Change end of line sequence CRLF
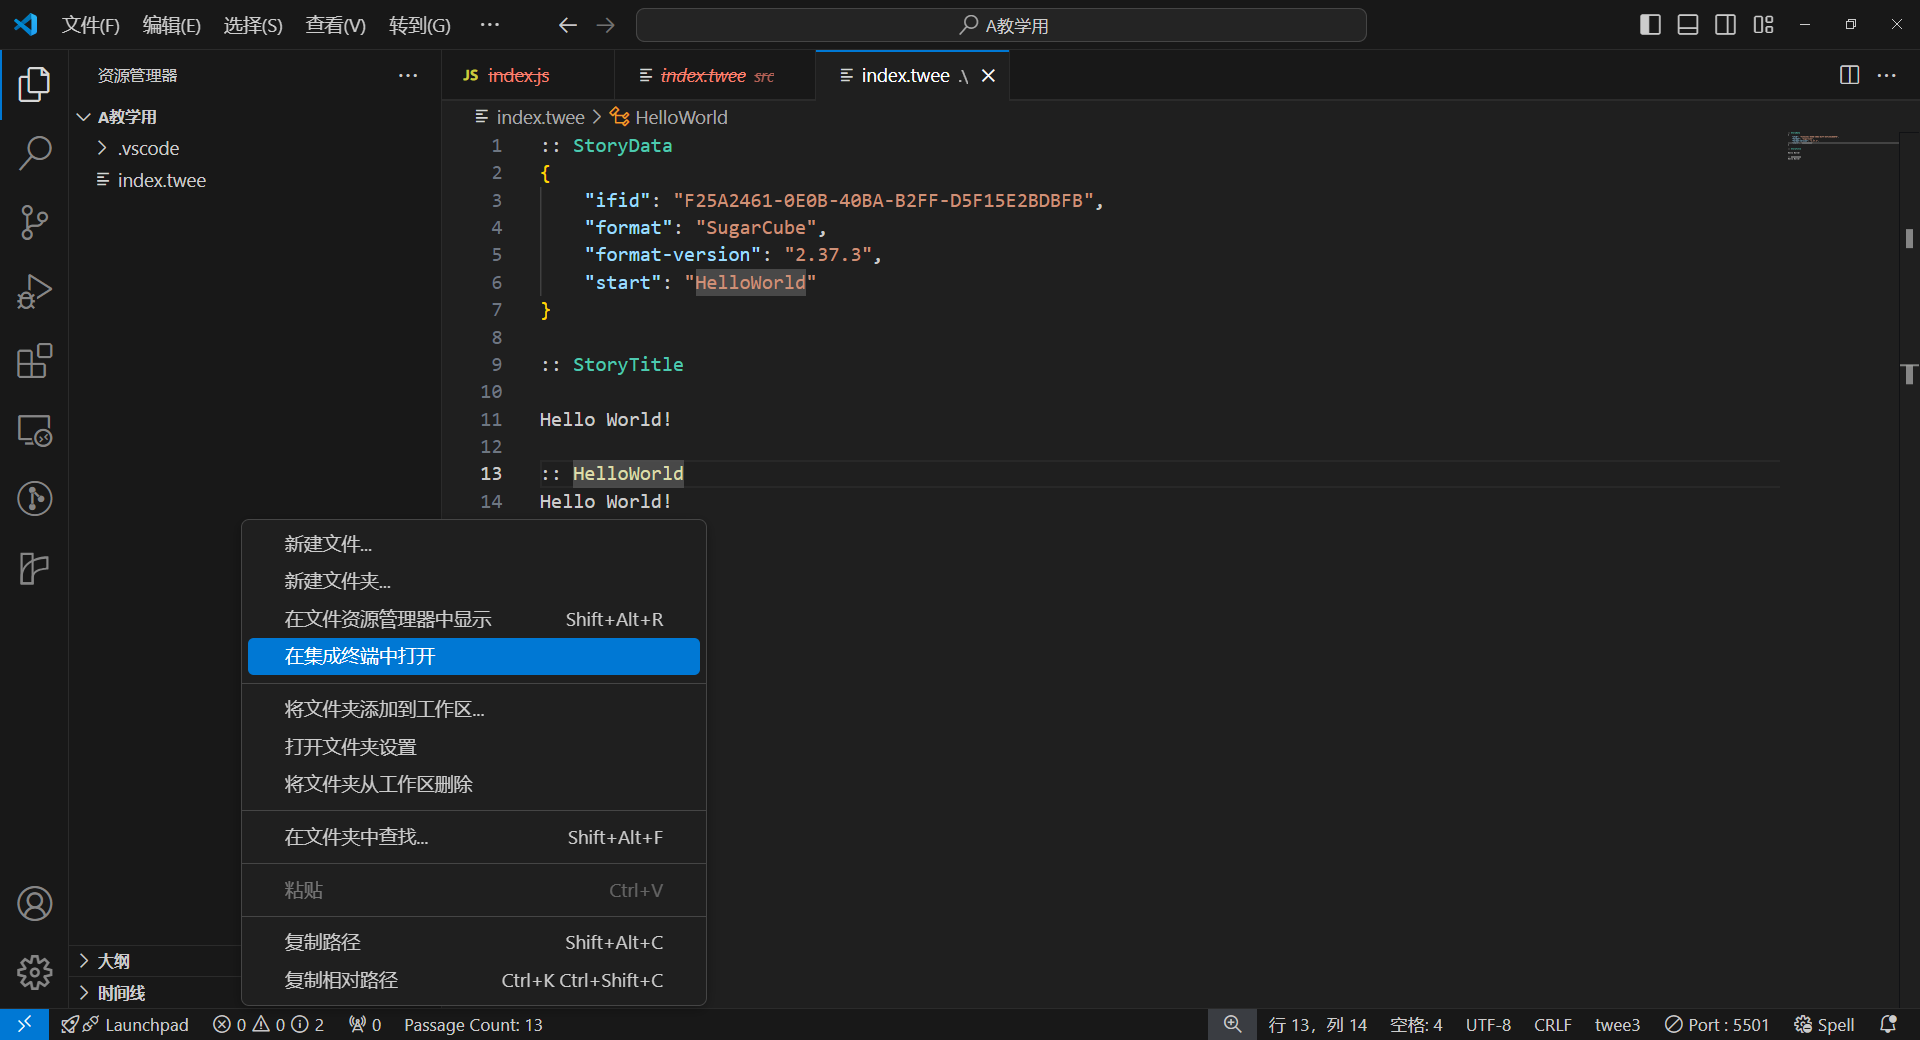1920x1040 pixels. [x=1552, y=1025]
